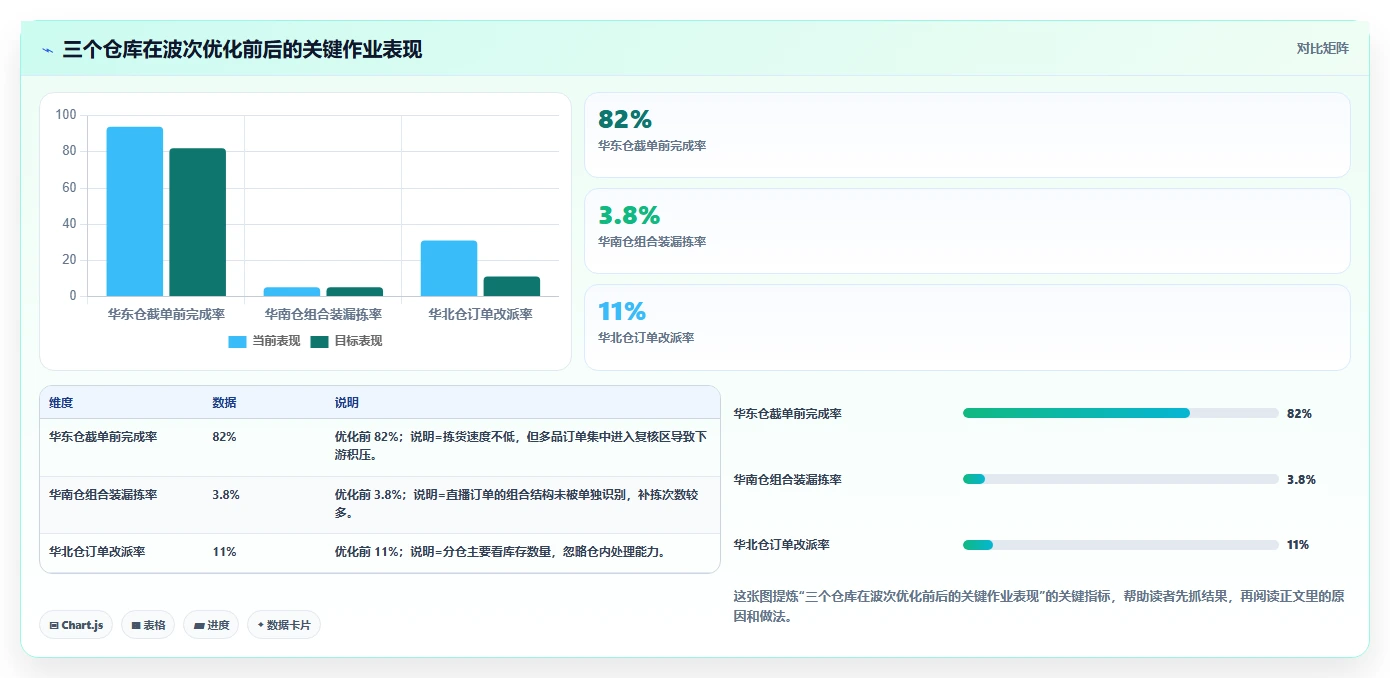
Task: Click 华北仓订单改派率 table row label
Action: click(x=97, y=551)
